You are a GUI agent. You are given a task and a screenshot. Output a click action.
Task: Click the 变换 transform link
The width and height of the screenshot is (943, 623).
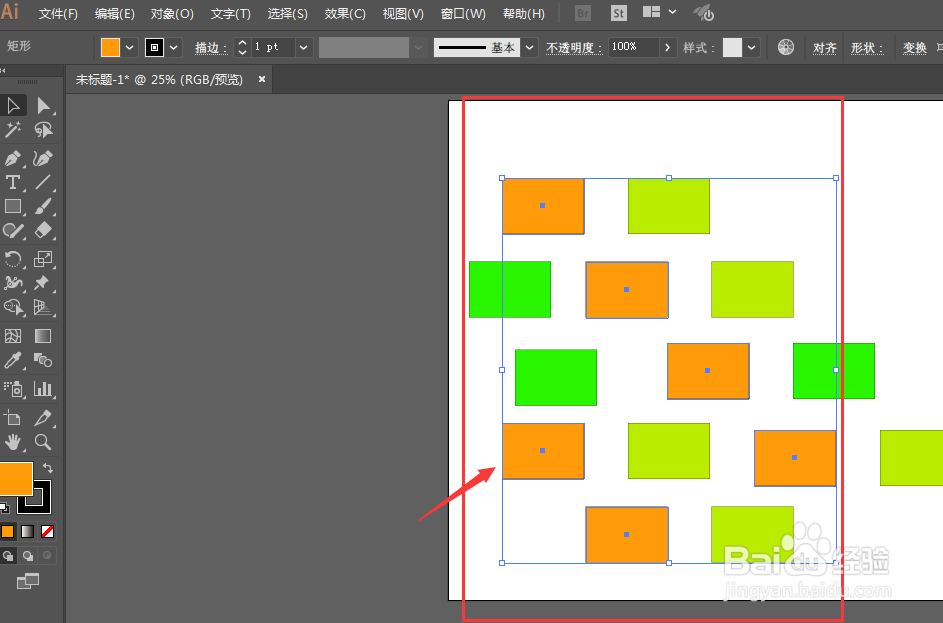(914, 48)
